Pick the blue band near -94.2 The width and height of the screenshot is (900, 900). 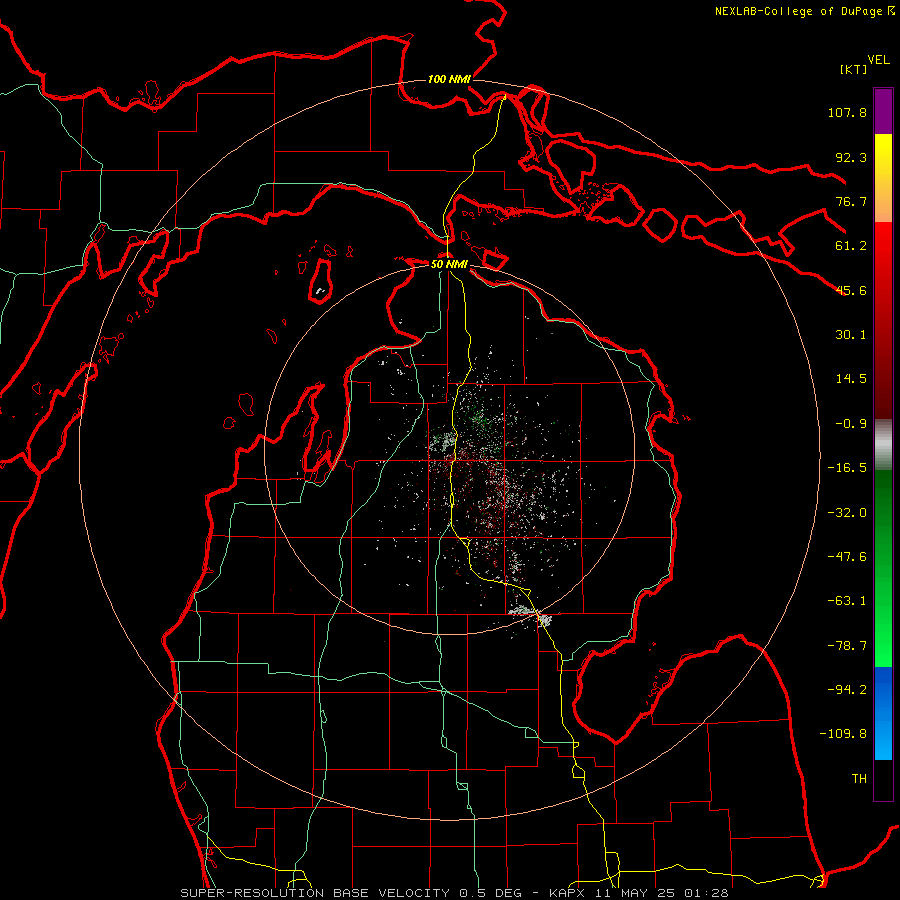[883, 713]
